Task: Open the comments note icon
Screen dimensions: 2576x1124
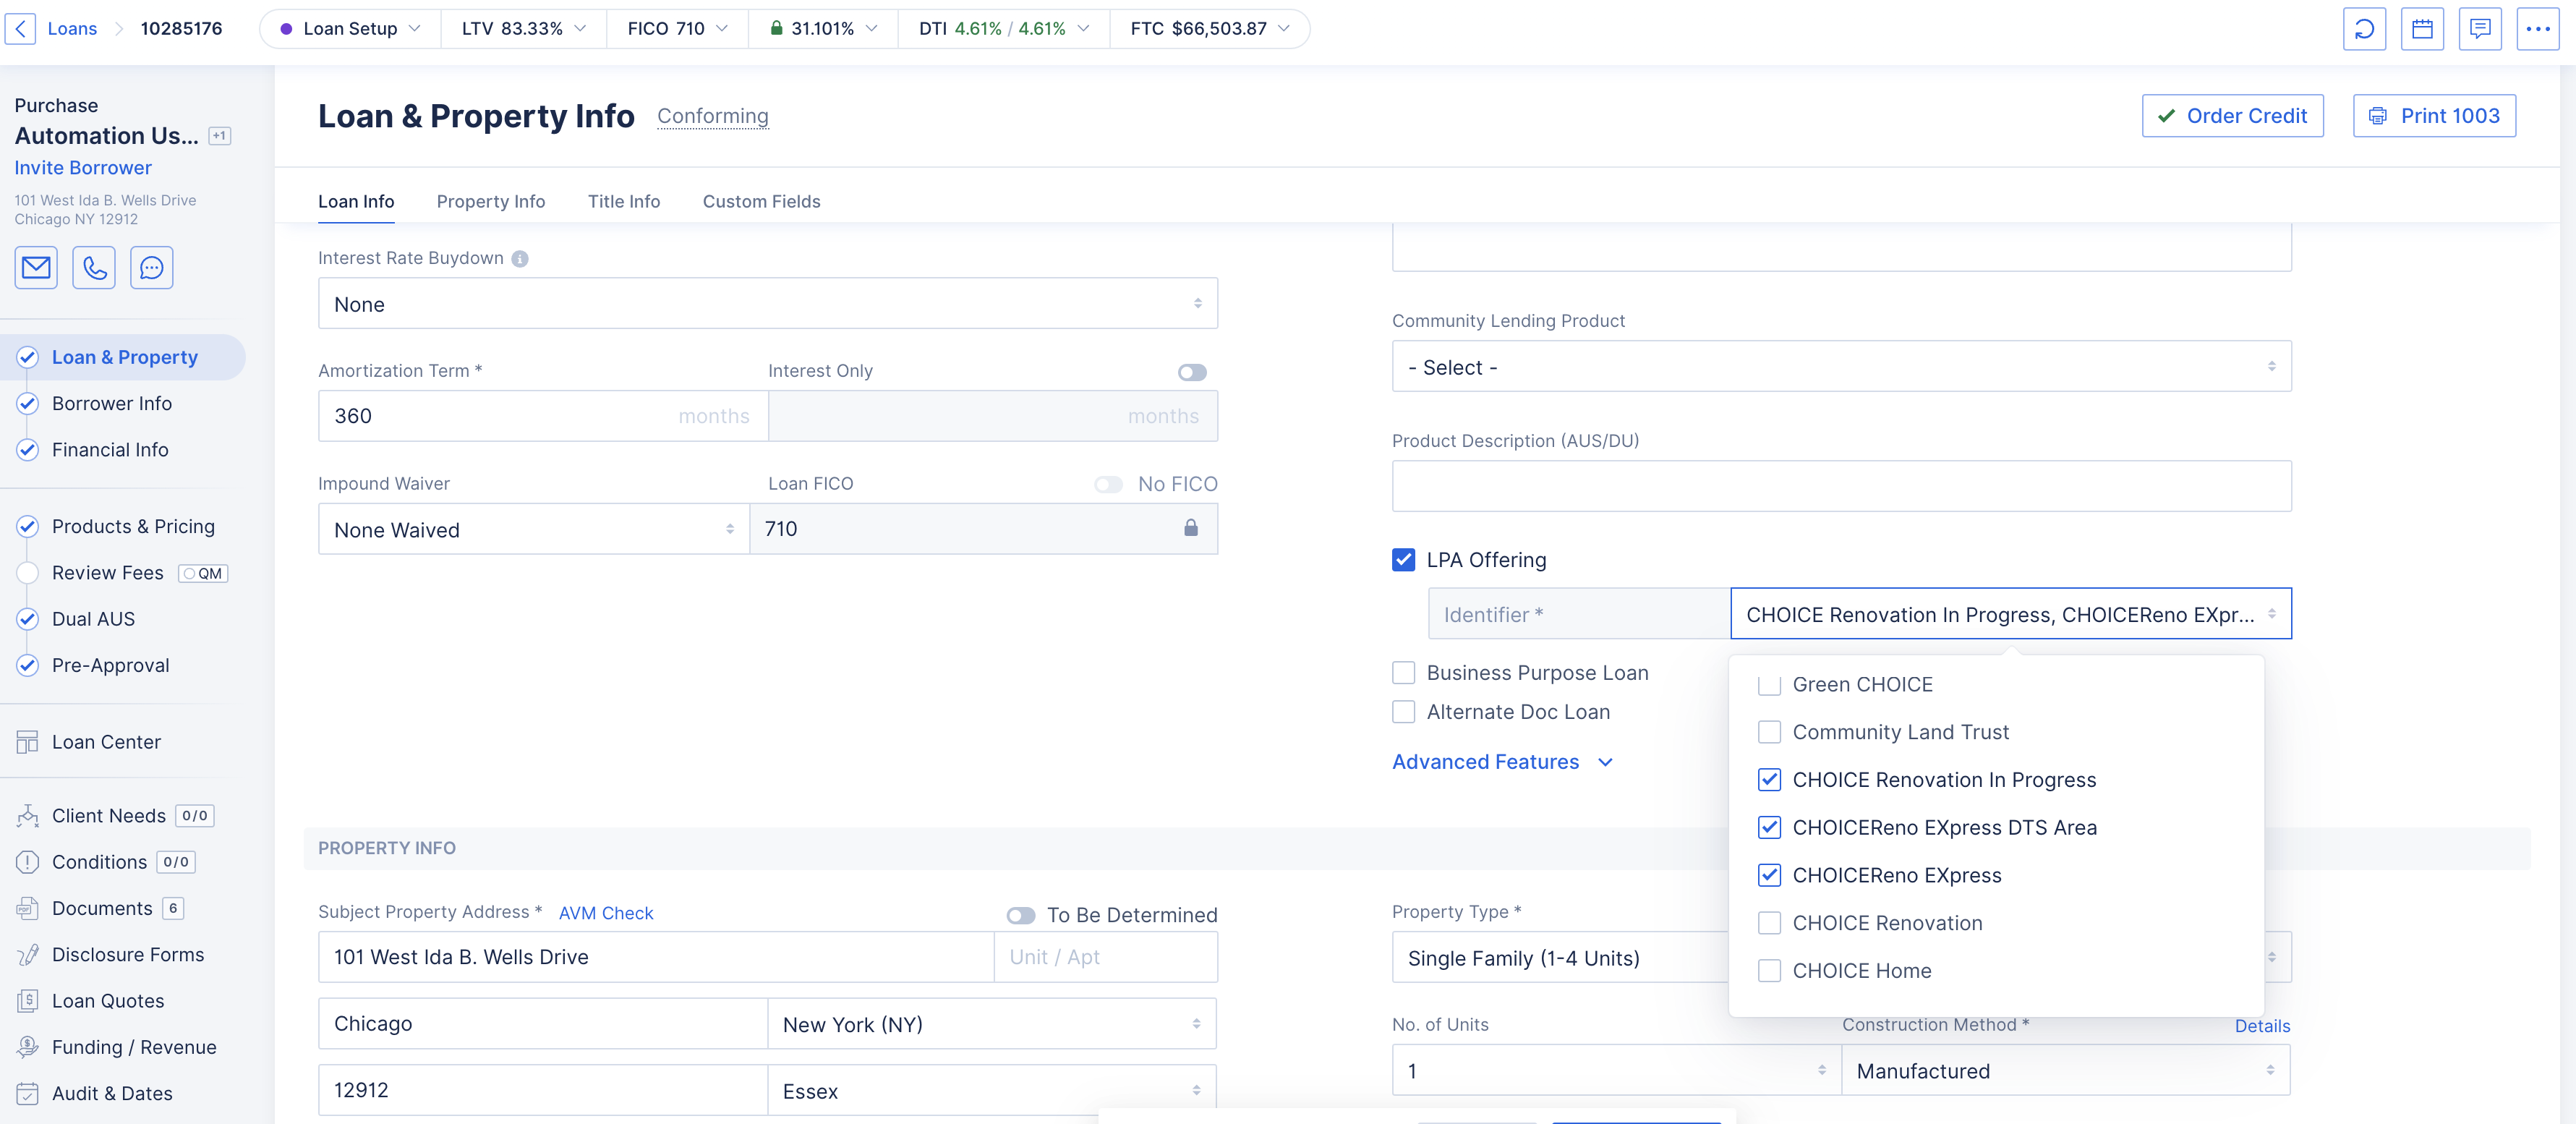Action: pyautogui.click(x=2480, y=29)
